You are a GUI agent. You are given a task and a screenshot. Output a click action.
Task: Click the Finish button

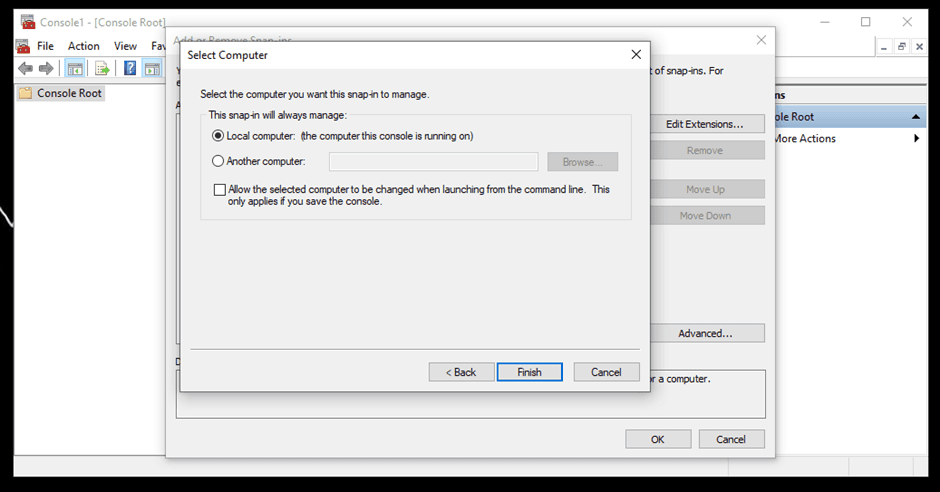click(529, 372)
